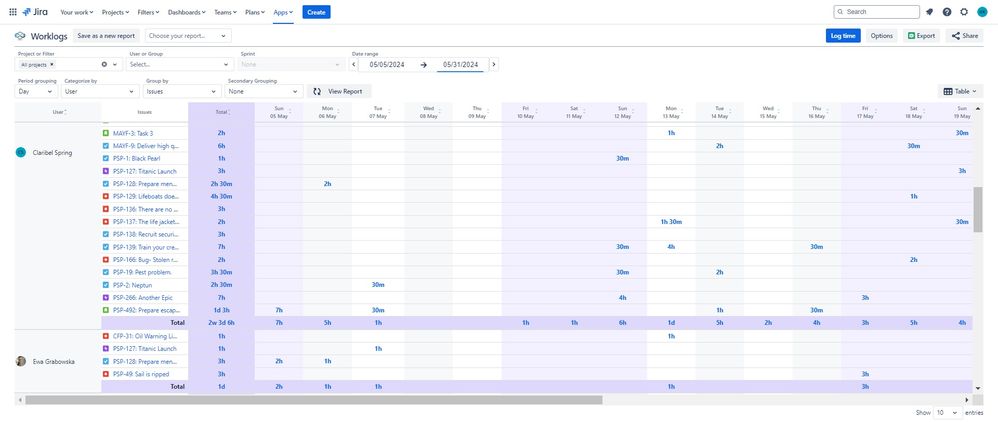The image size is (998, 422).
Task: Click in the Jira Search field
Action: click(x=876, y=11)
